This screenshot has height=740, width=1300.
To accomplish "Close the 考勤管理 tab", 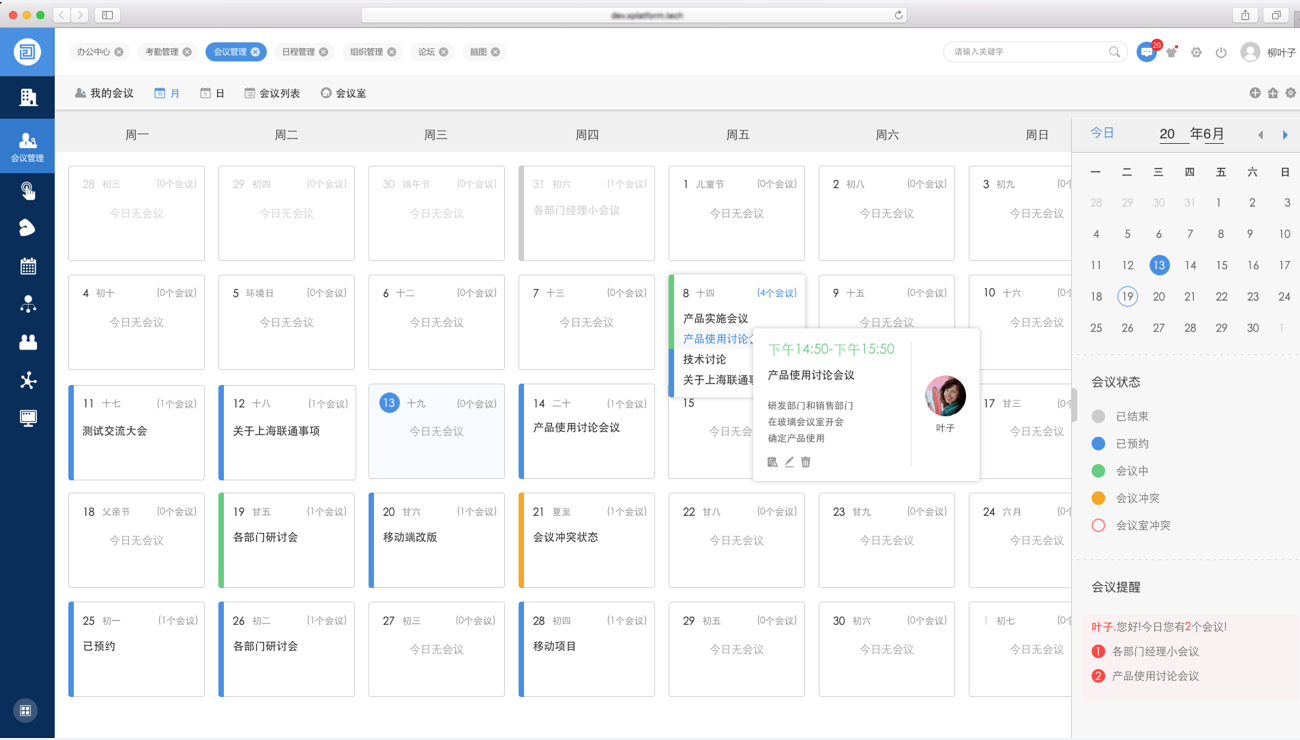I will (x=187, y=52).
